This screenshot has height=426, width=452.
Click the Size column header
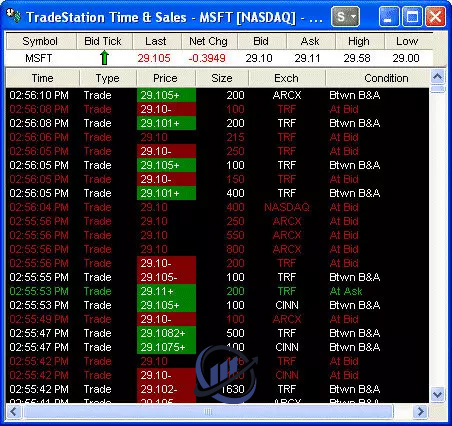click(222, 78)
